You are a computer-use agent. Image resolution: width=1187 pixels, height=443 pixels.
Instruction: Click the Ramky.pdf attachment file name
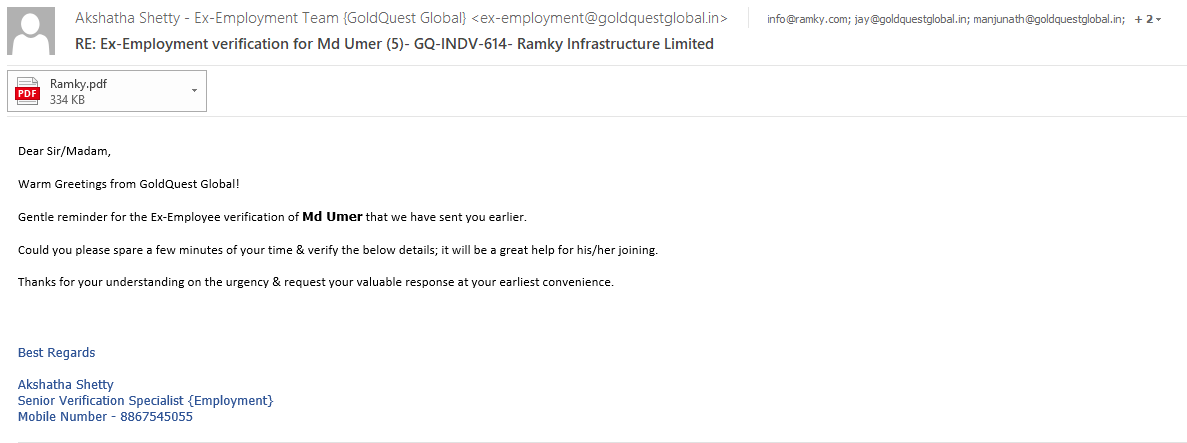click(78, 84)
